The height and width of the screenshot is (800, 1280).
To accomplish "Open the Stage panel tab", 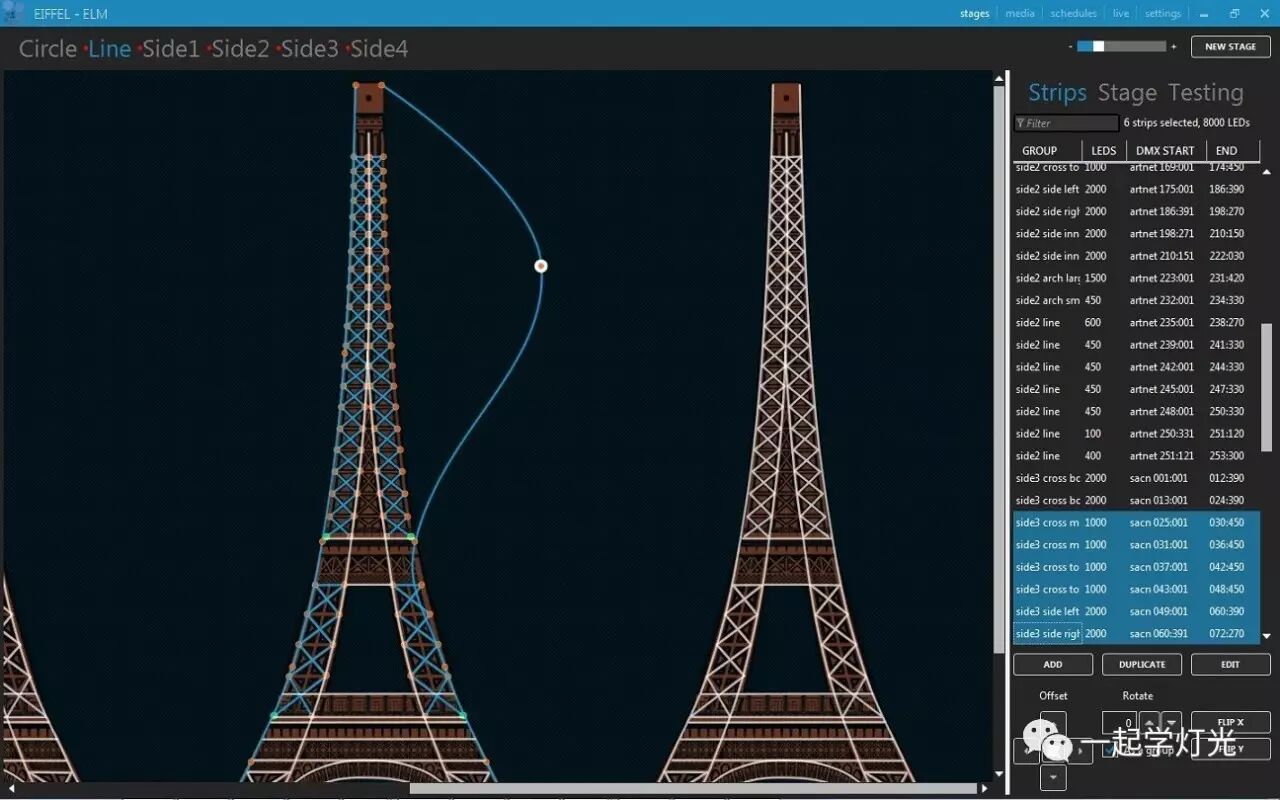I will 1127,93.
